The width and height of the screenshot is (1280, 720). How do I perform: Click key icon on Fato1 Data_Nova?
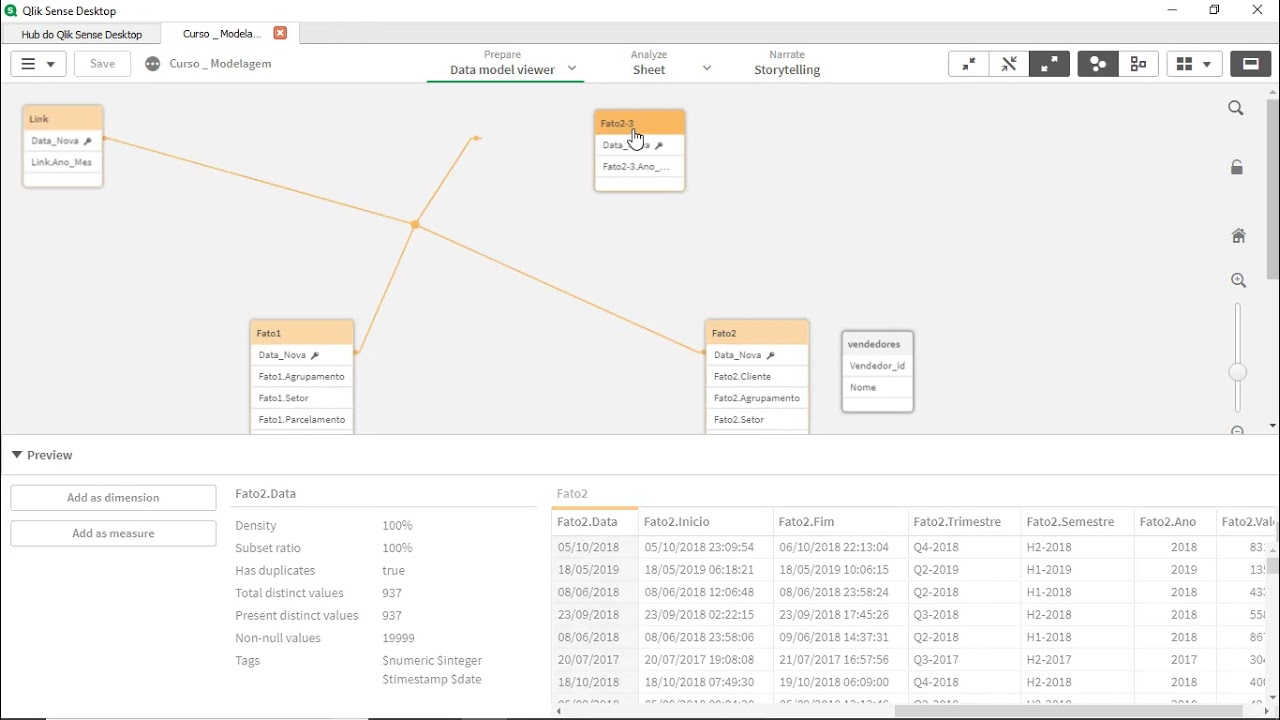click(x=315, y=356)
